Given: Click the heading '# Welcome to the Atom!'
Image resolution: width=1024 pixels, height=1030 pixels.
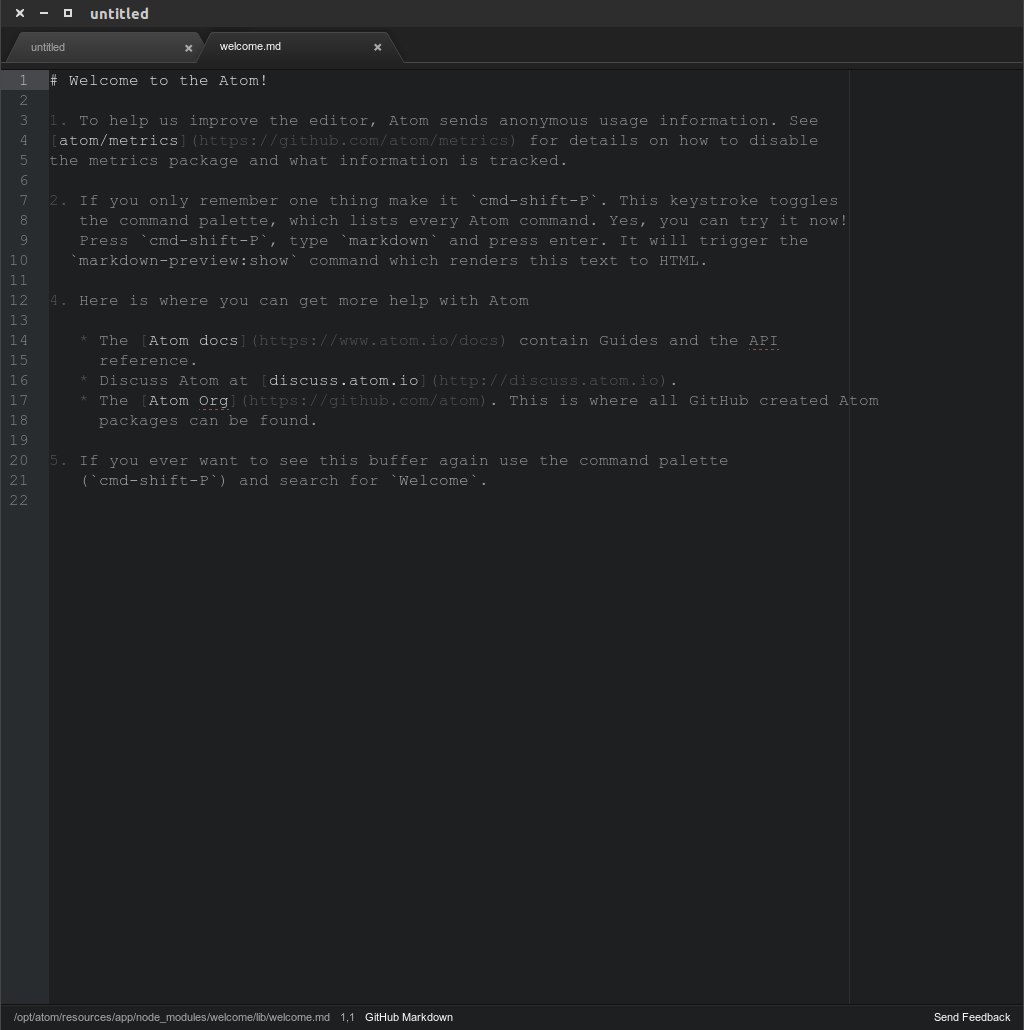Looking at the screenshot, I should tap(159, 80).
